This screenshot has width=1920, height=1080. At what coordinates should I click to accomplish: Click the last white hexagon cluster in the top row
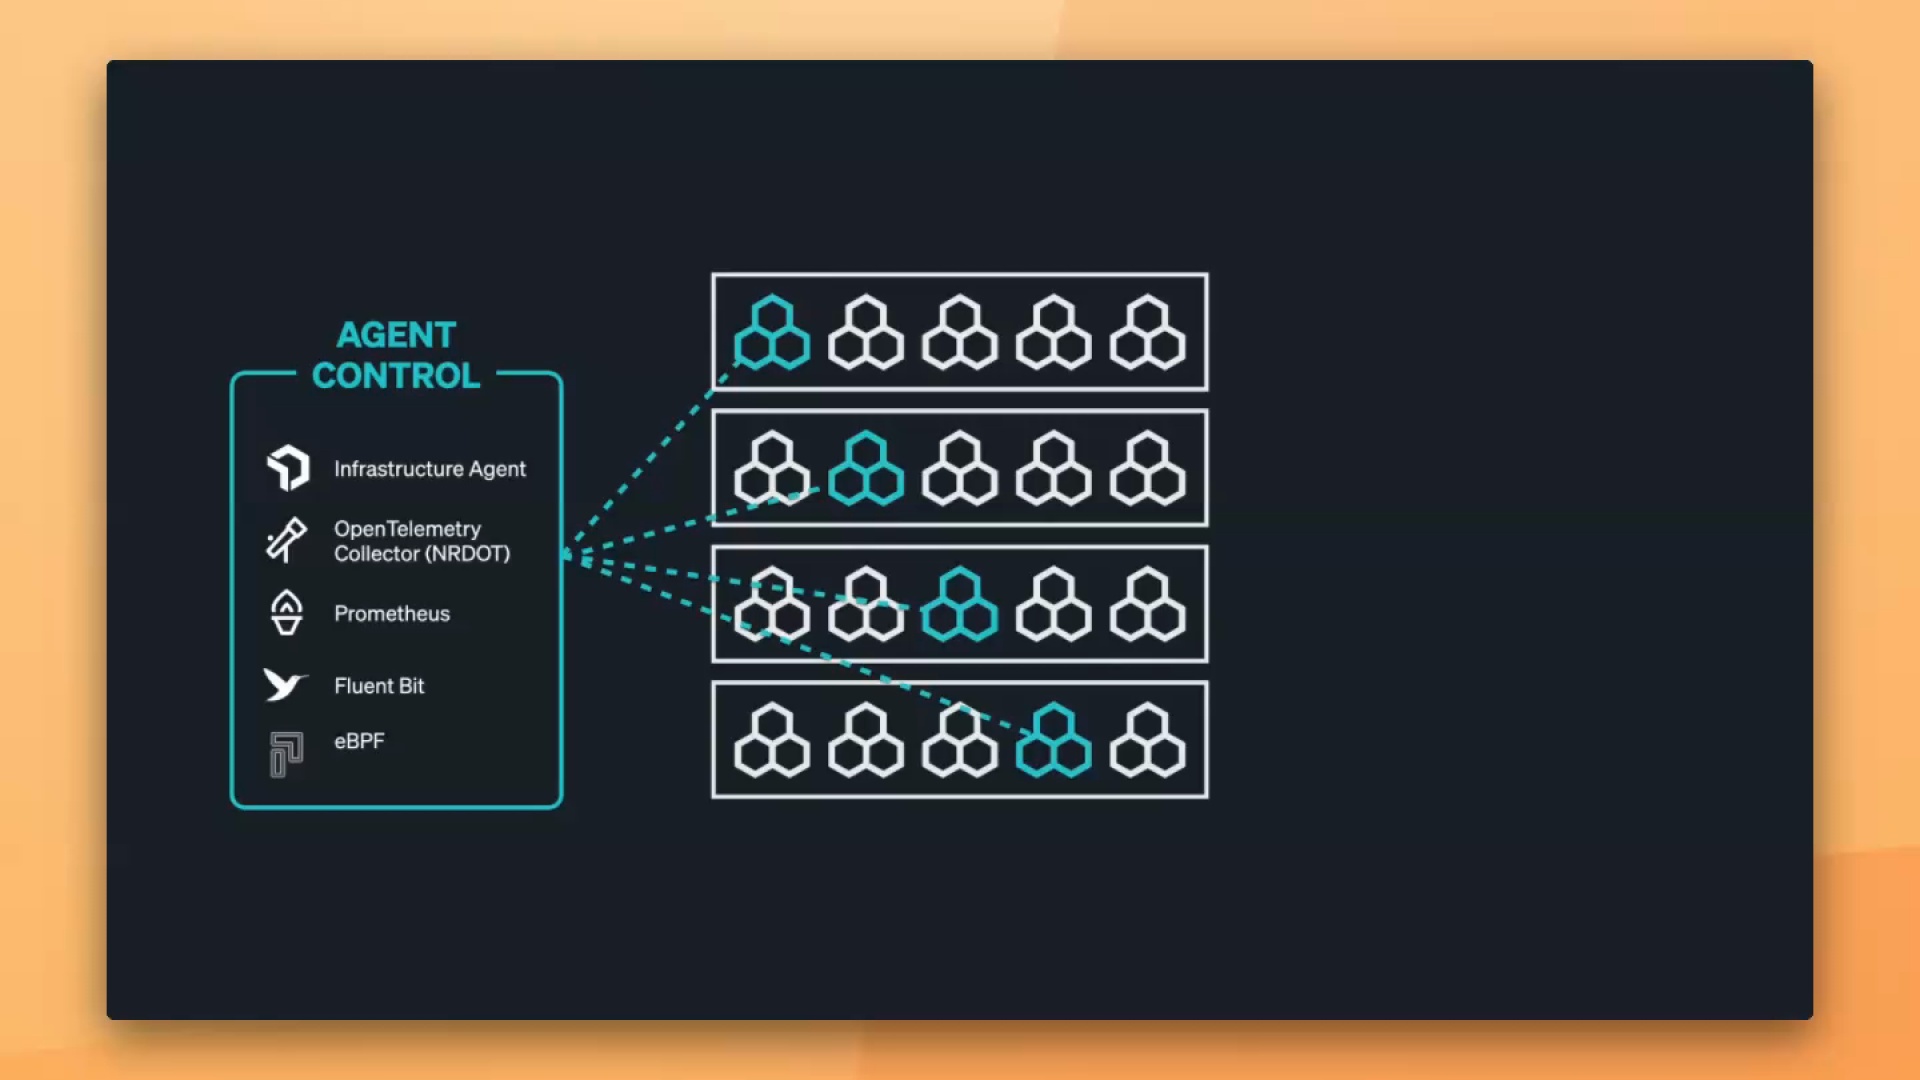click(1148, 333)
